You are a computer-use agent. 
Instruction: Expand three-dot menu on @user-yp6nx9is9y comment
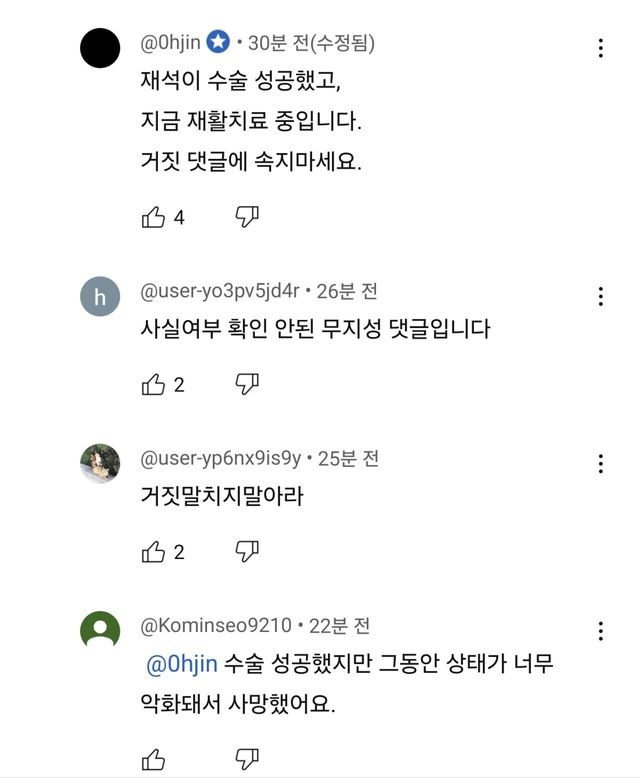point(600,463)
